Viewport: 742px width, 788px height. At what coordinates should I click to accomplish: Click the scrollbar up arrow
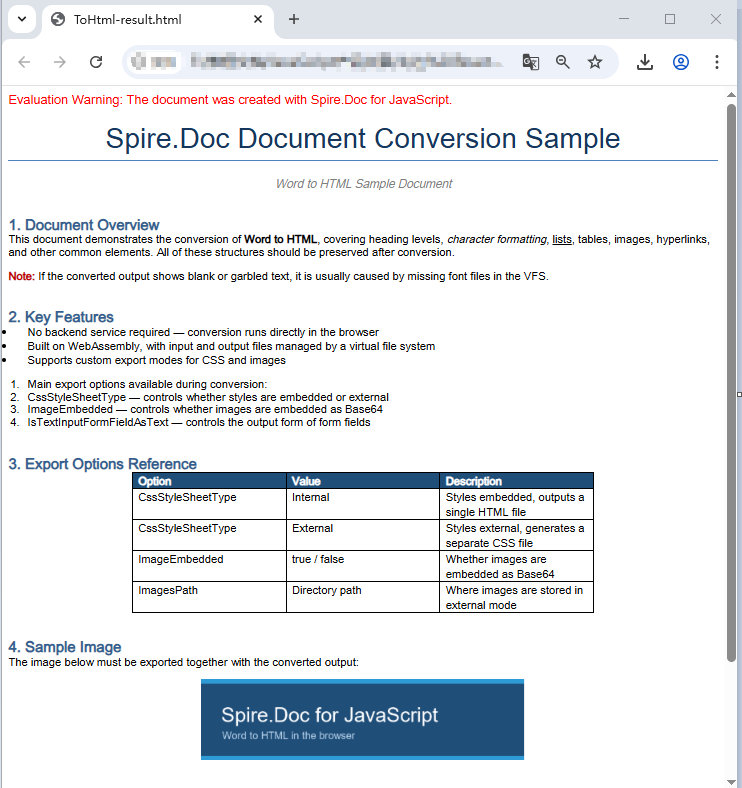tap(731, 95)
